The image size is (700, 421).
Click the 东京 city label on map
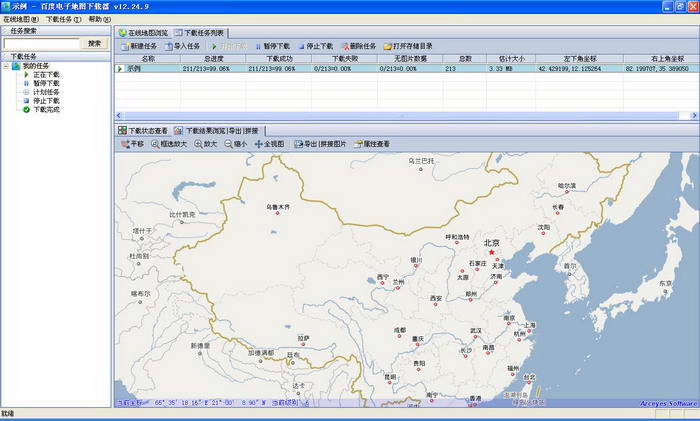[x=666, y=283]
